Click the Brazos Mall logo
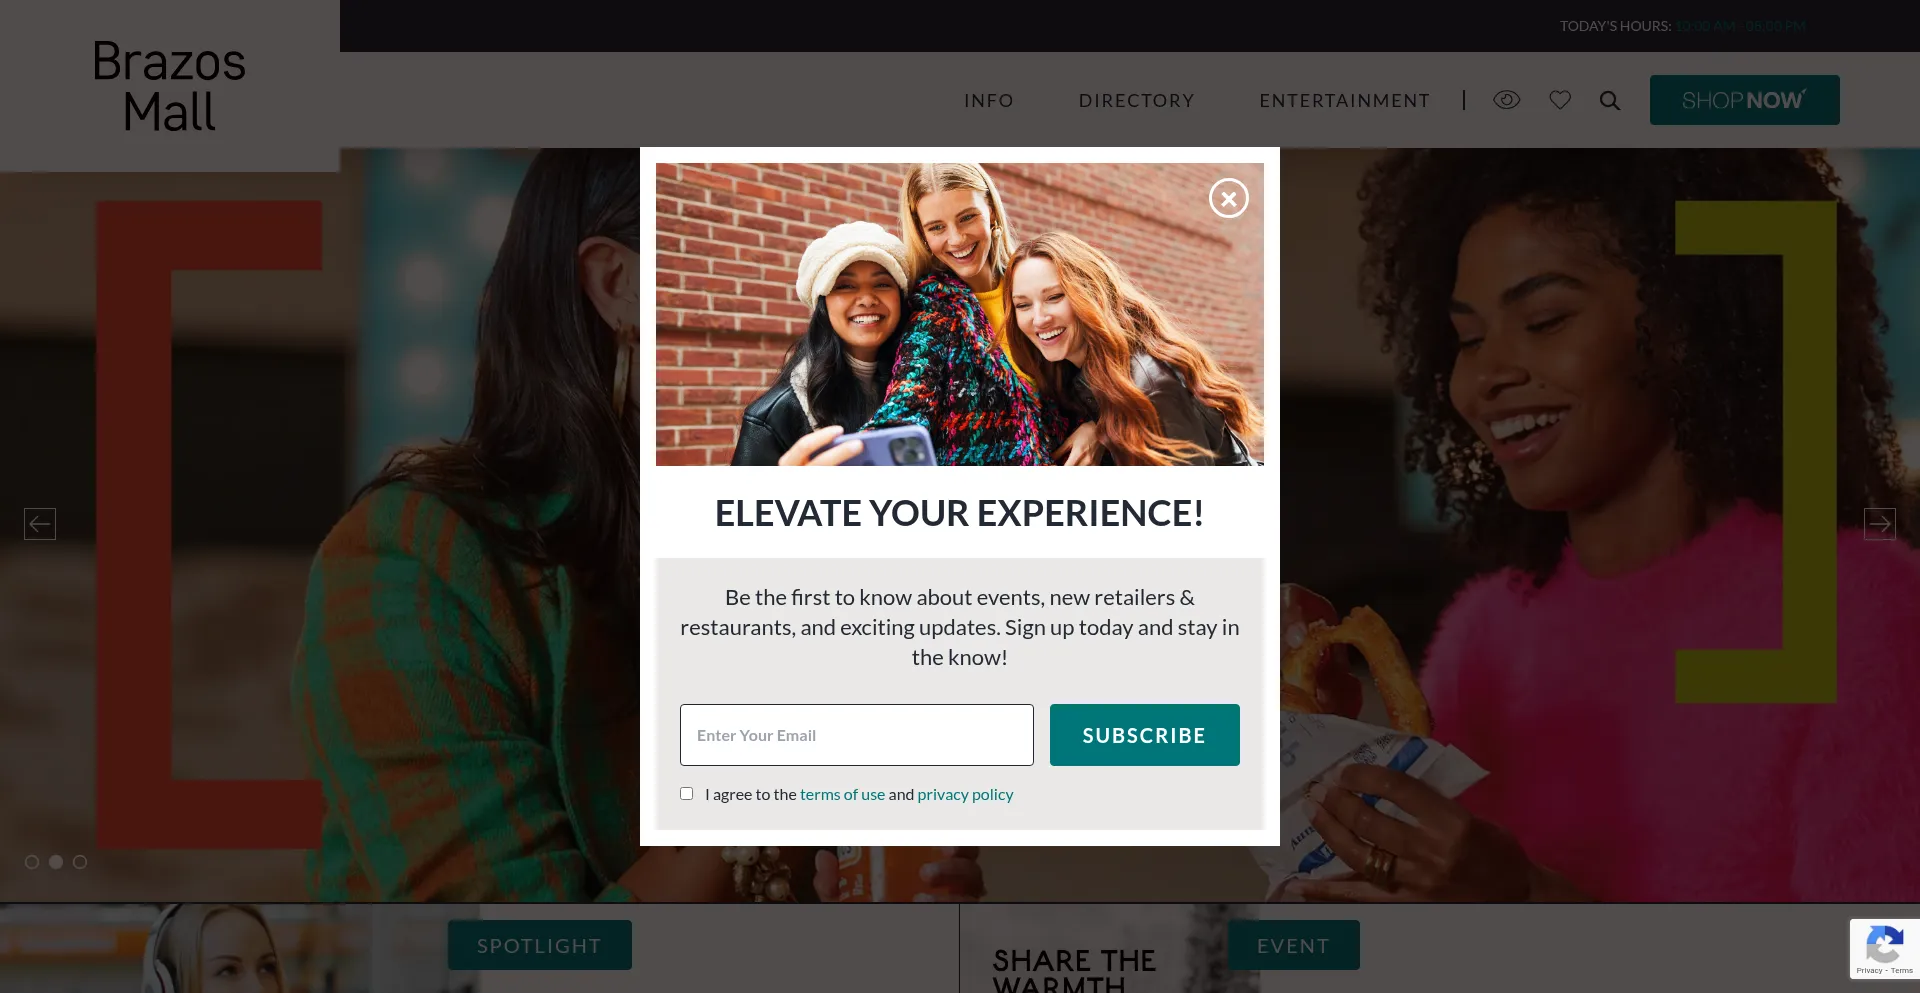 tap(169, 86)
